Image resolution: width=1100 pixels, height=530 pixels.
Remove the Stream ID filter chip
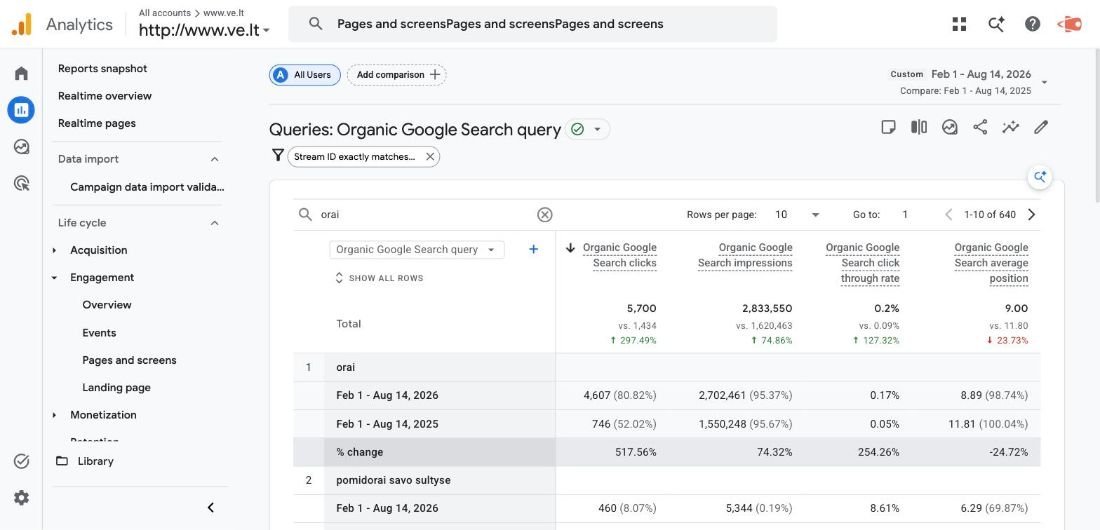[430, 157]
